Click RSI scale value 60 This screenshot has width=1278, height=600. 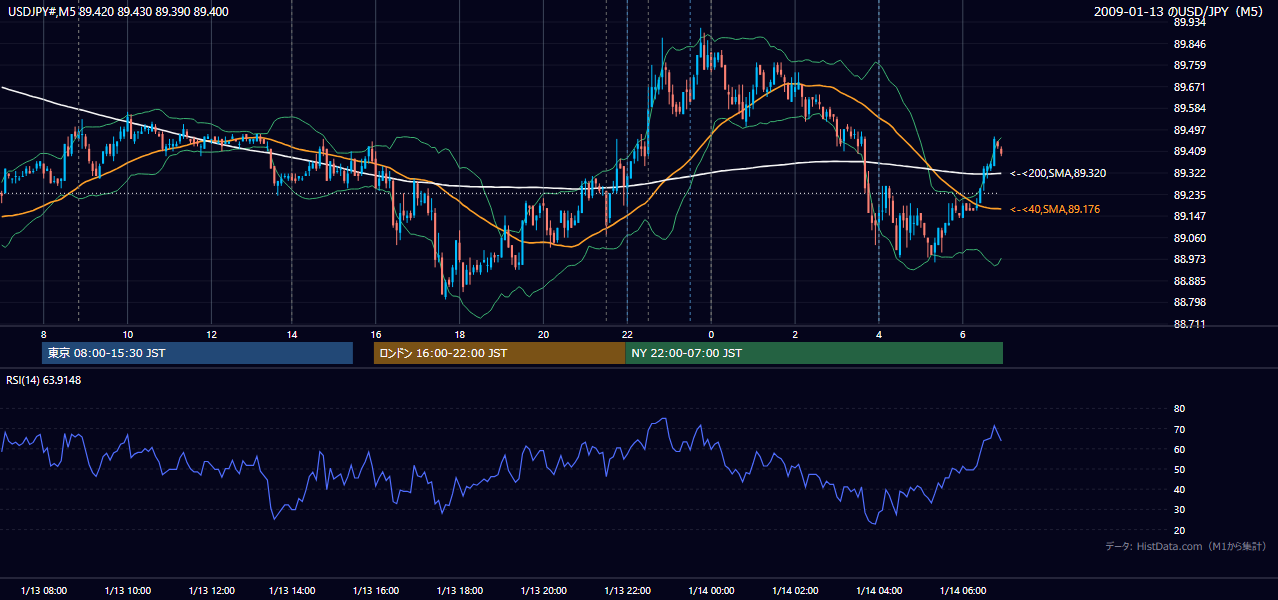1179,449
